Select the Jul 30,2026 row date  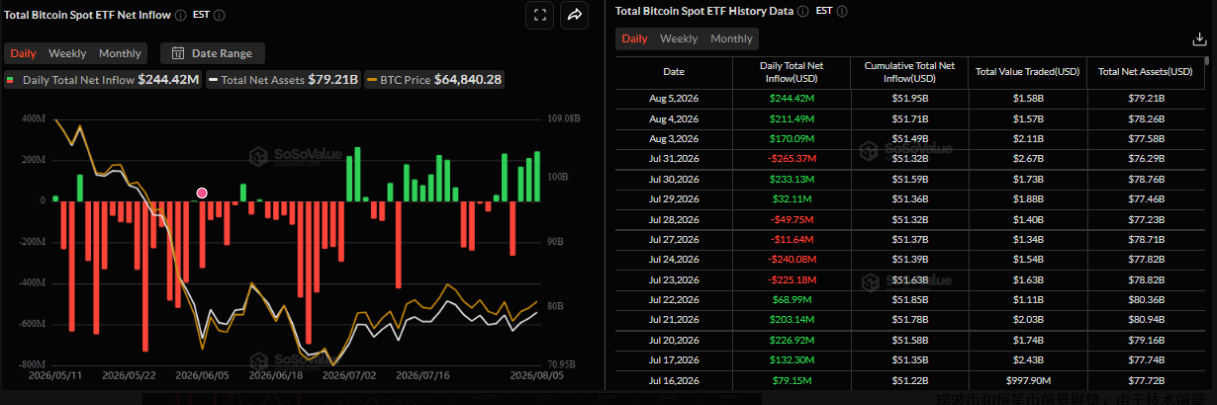[x=674, y=179]
